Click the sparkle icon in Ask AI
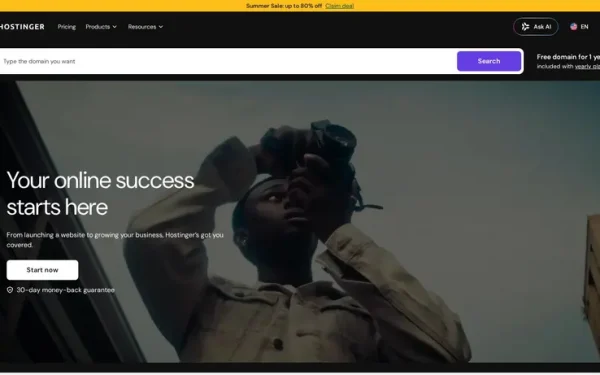Viewport: 600px width, 375px height. tap(525, 27)
